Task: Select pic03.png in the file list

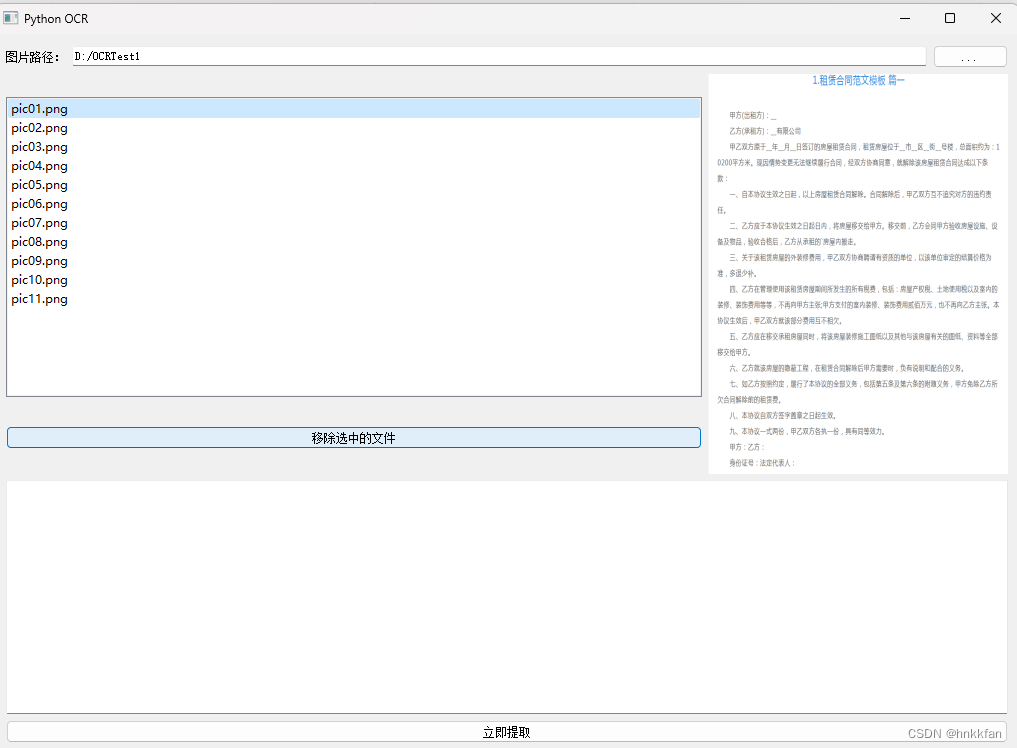Action: pyautogui.click(x=354, y=147)
